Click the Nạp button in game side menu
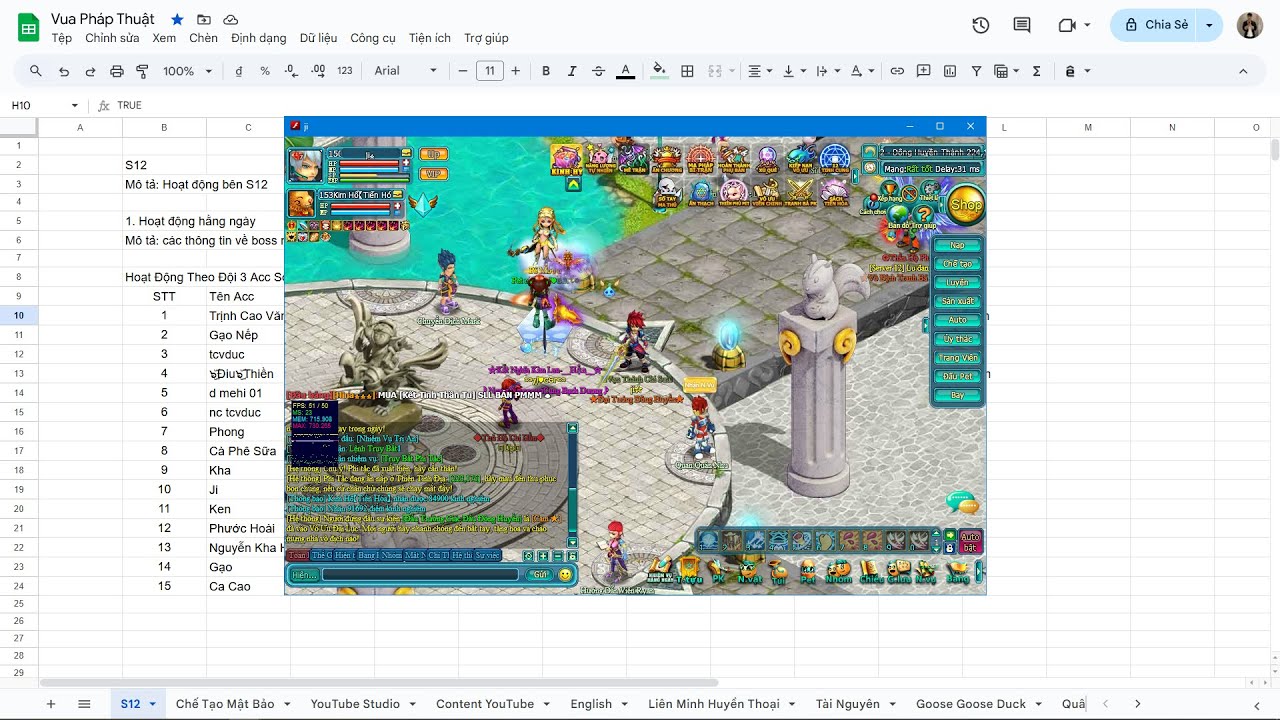 [958, 245]
